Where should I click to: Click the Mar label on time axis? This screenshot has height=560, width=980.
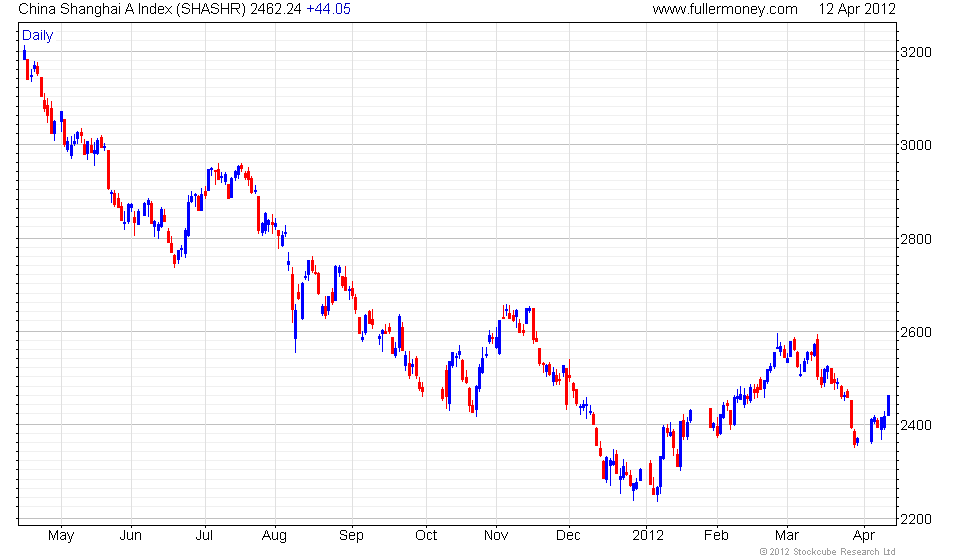pos(787,536)
